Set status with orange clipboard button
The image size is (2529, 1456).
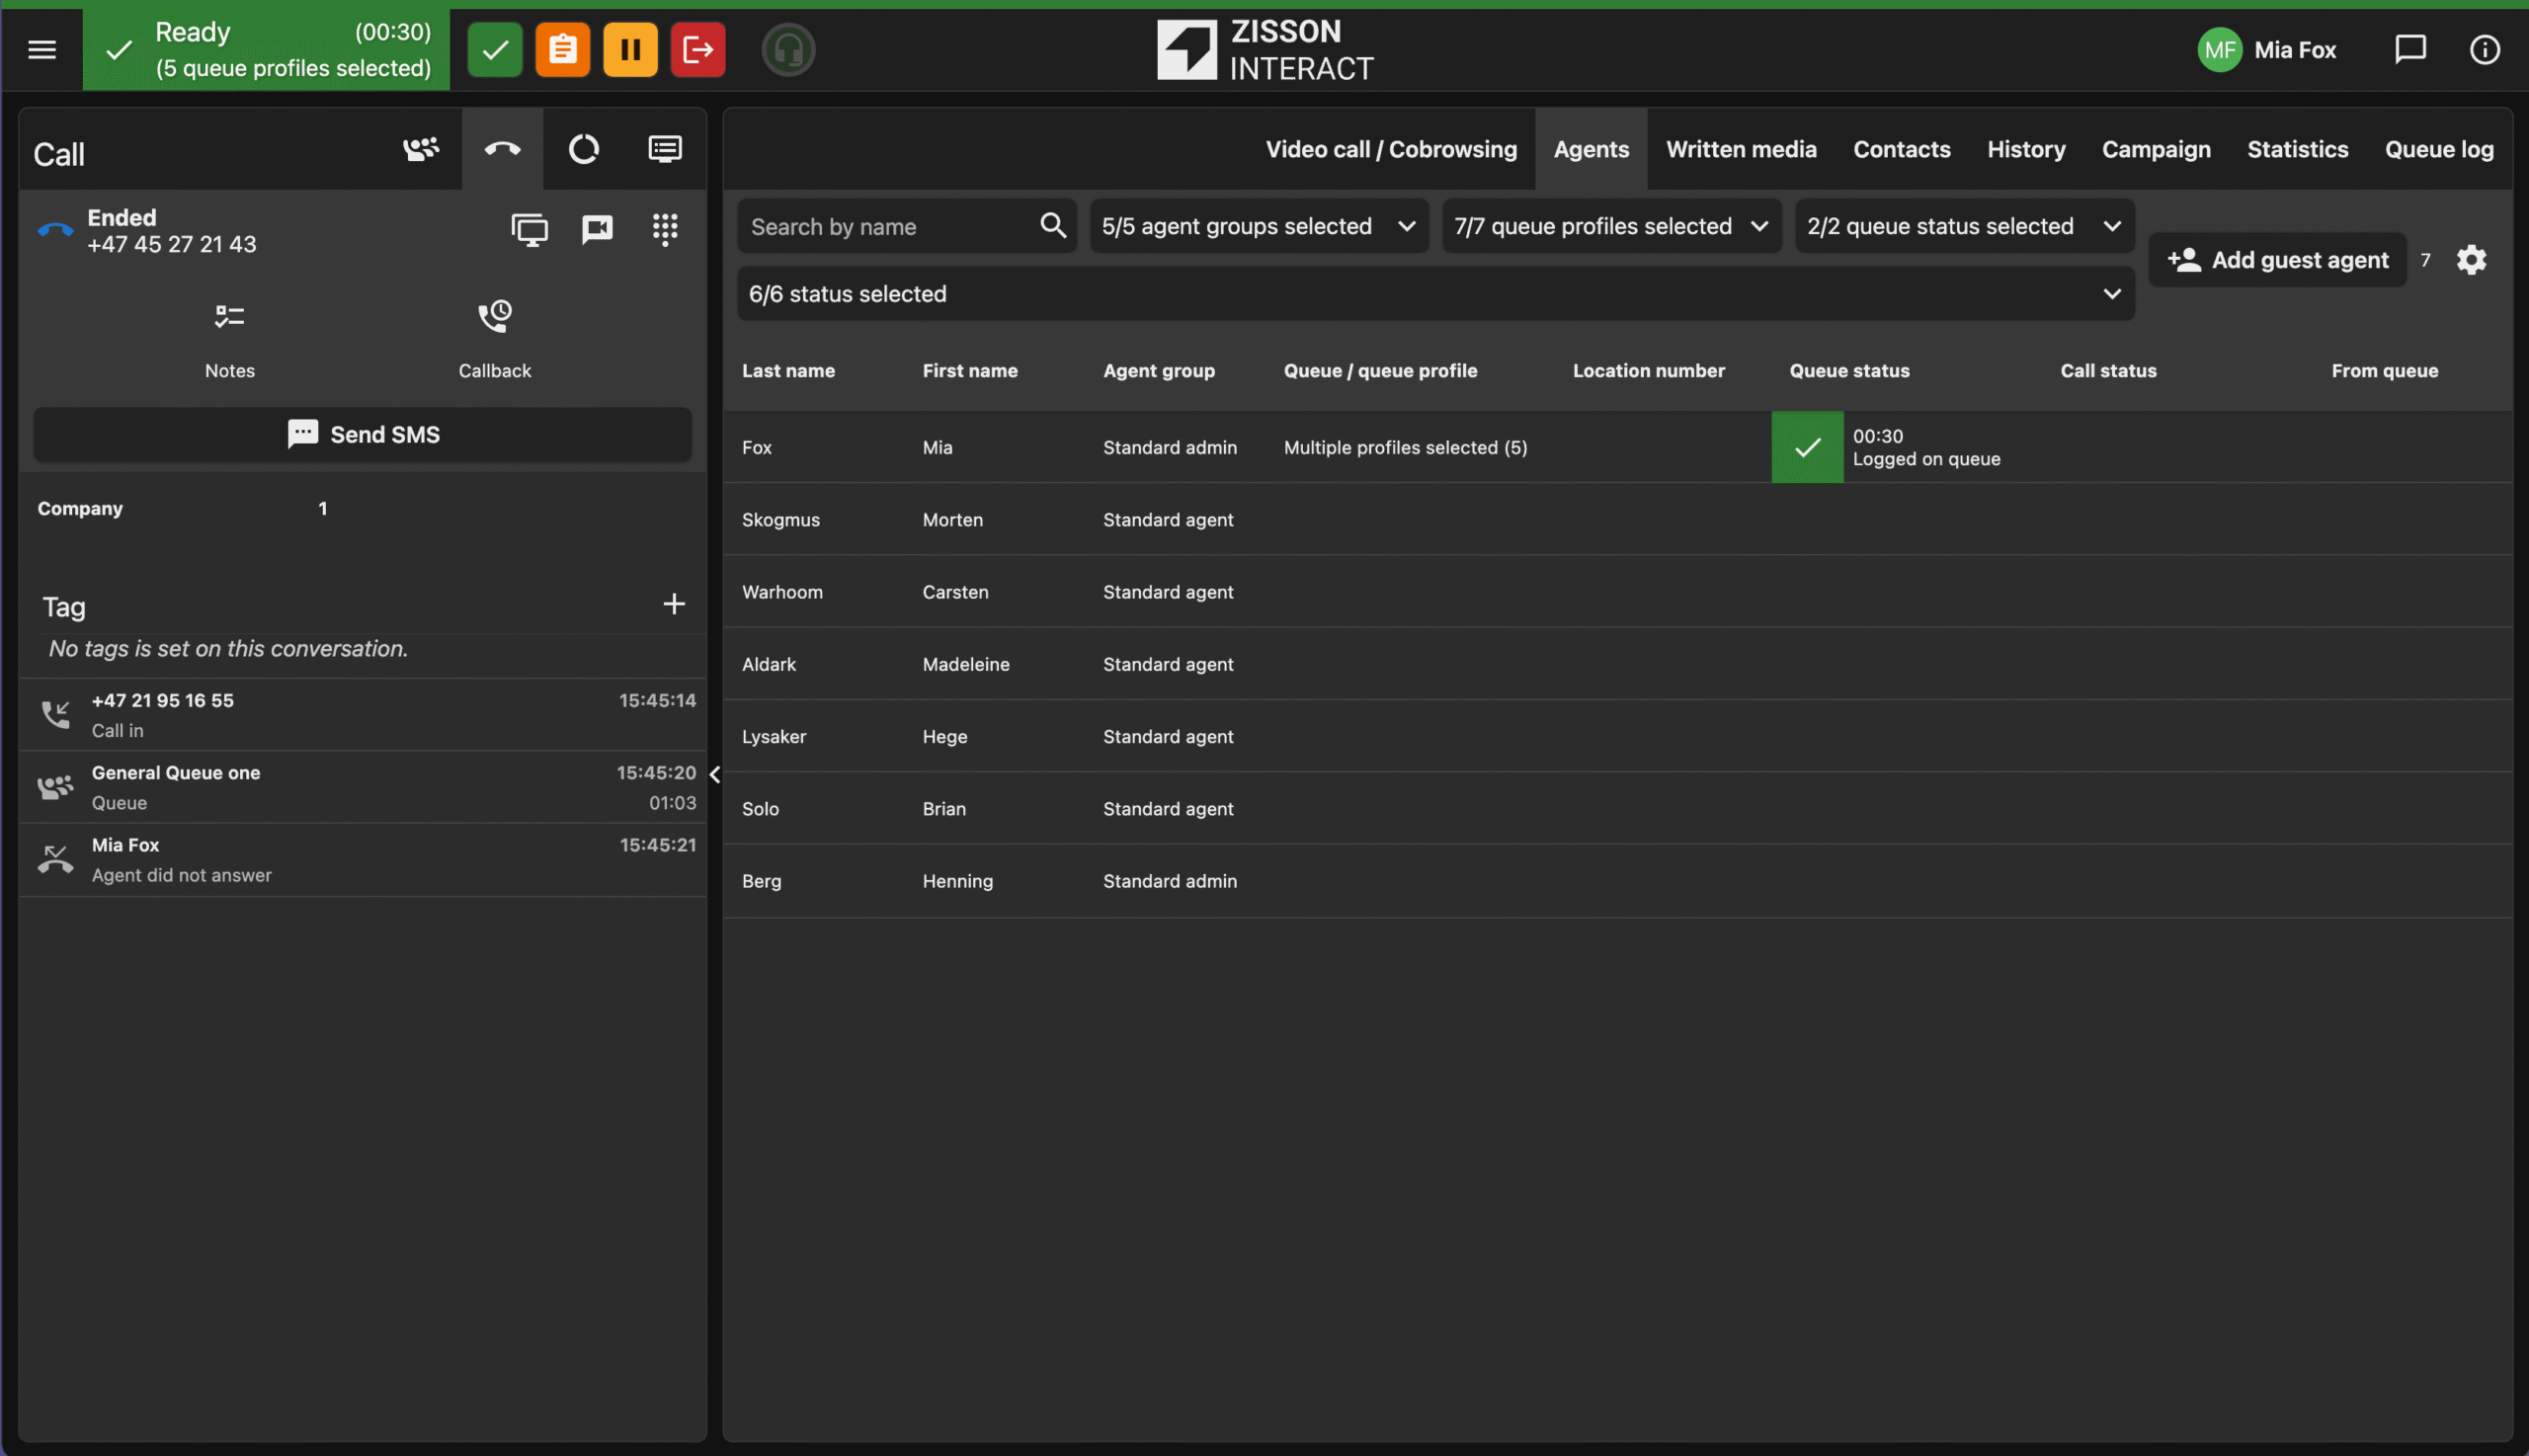tap(562, 49)
